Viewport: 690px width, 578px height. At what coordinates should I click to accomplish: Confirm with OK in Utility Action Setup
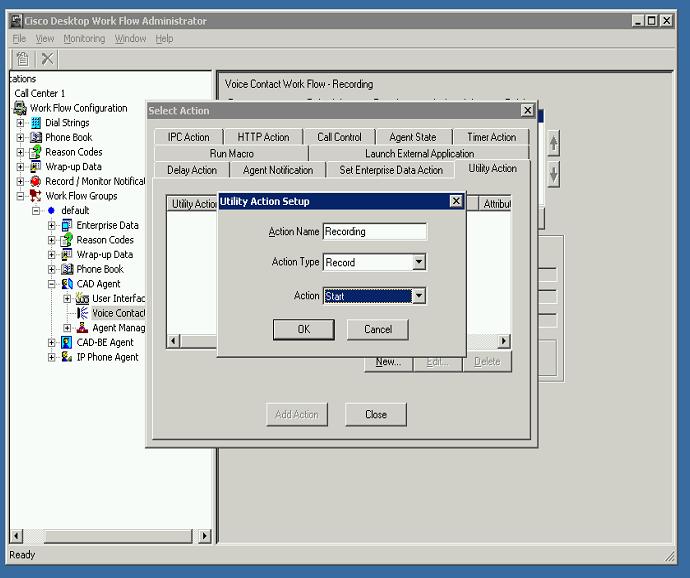click(303, 329)
